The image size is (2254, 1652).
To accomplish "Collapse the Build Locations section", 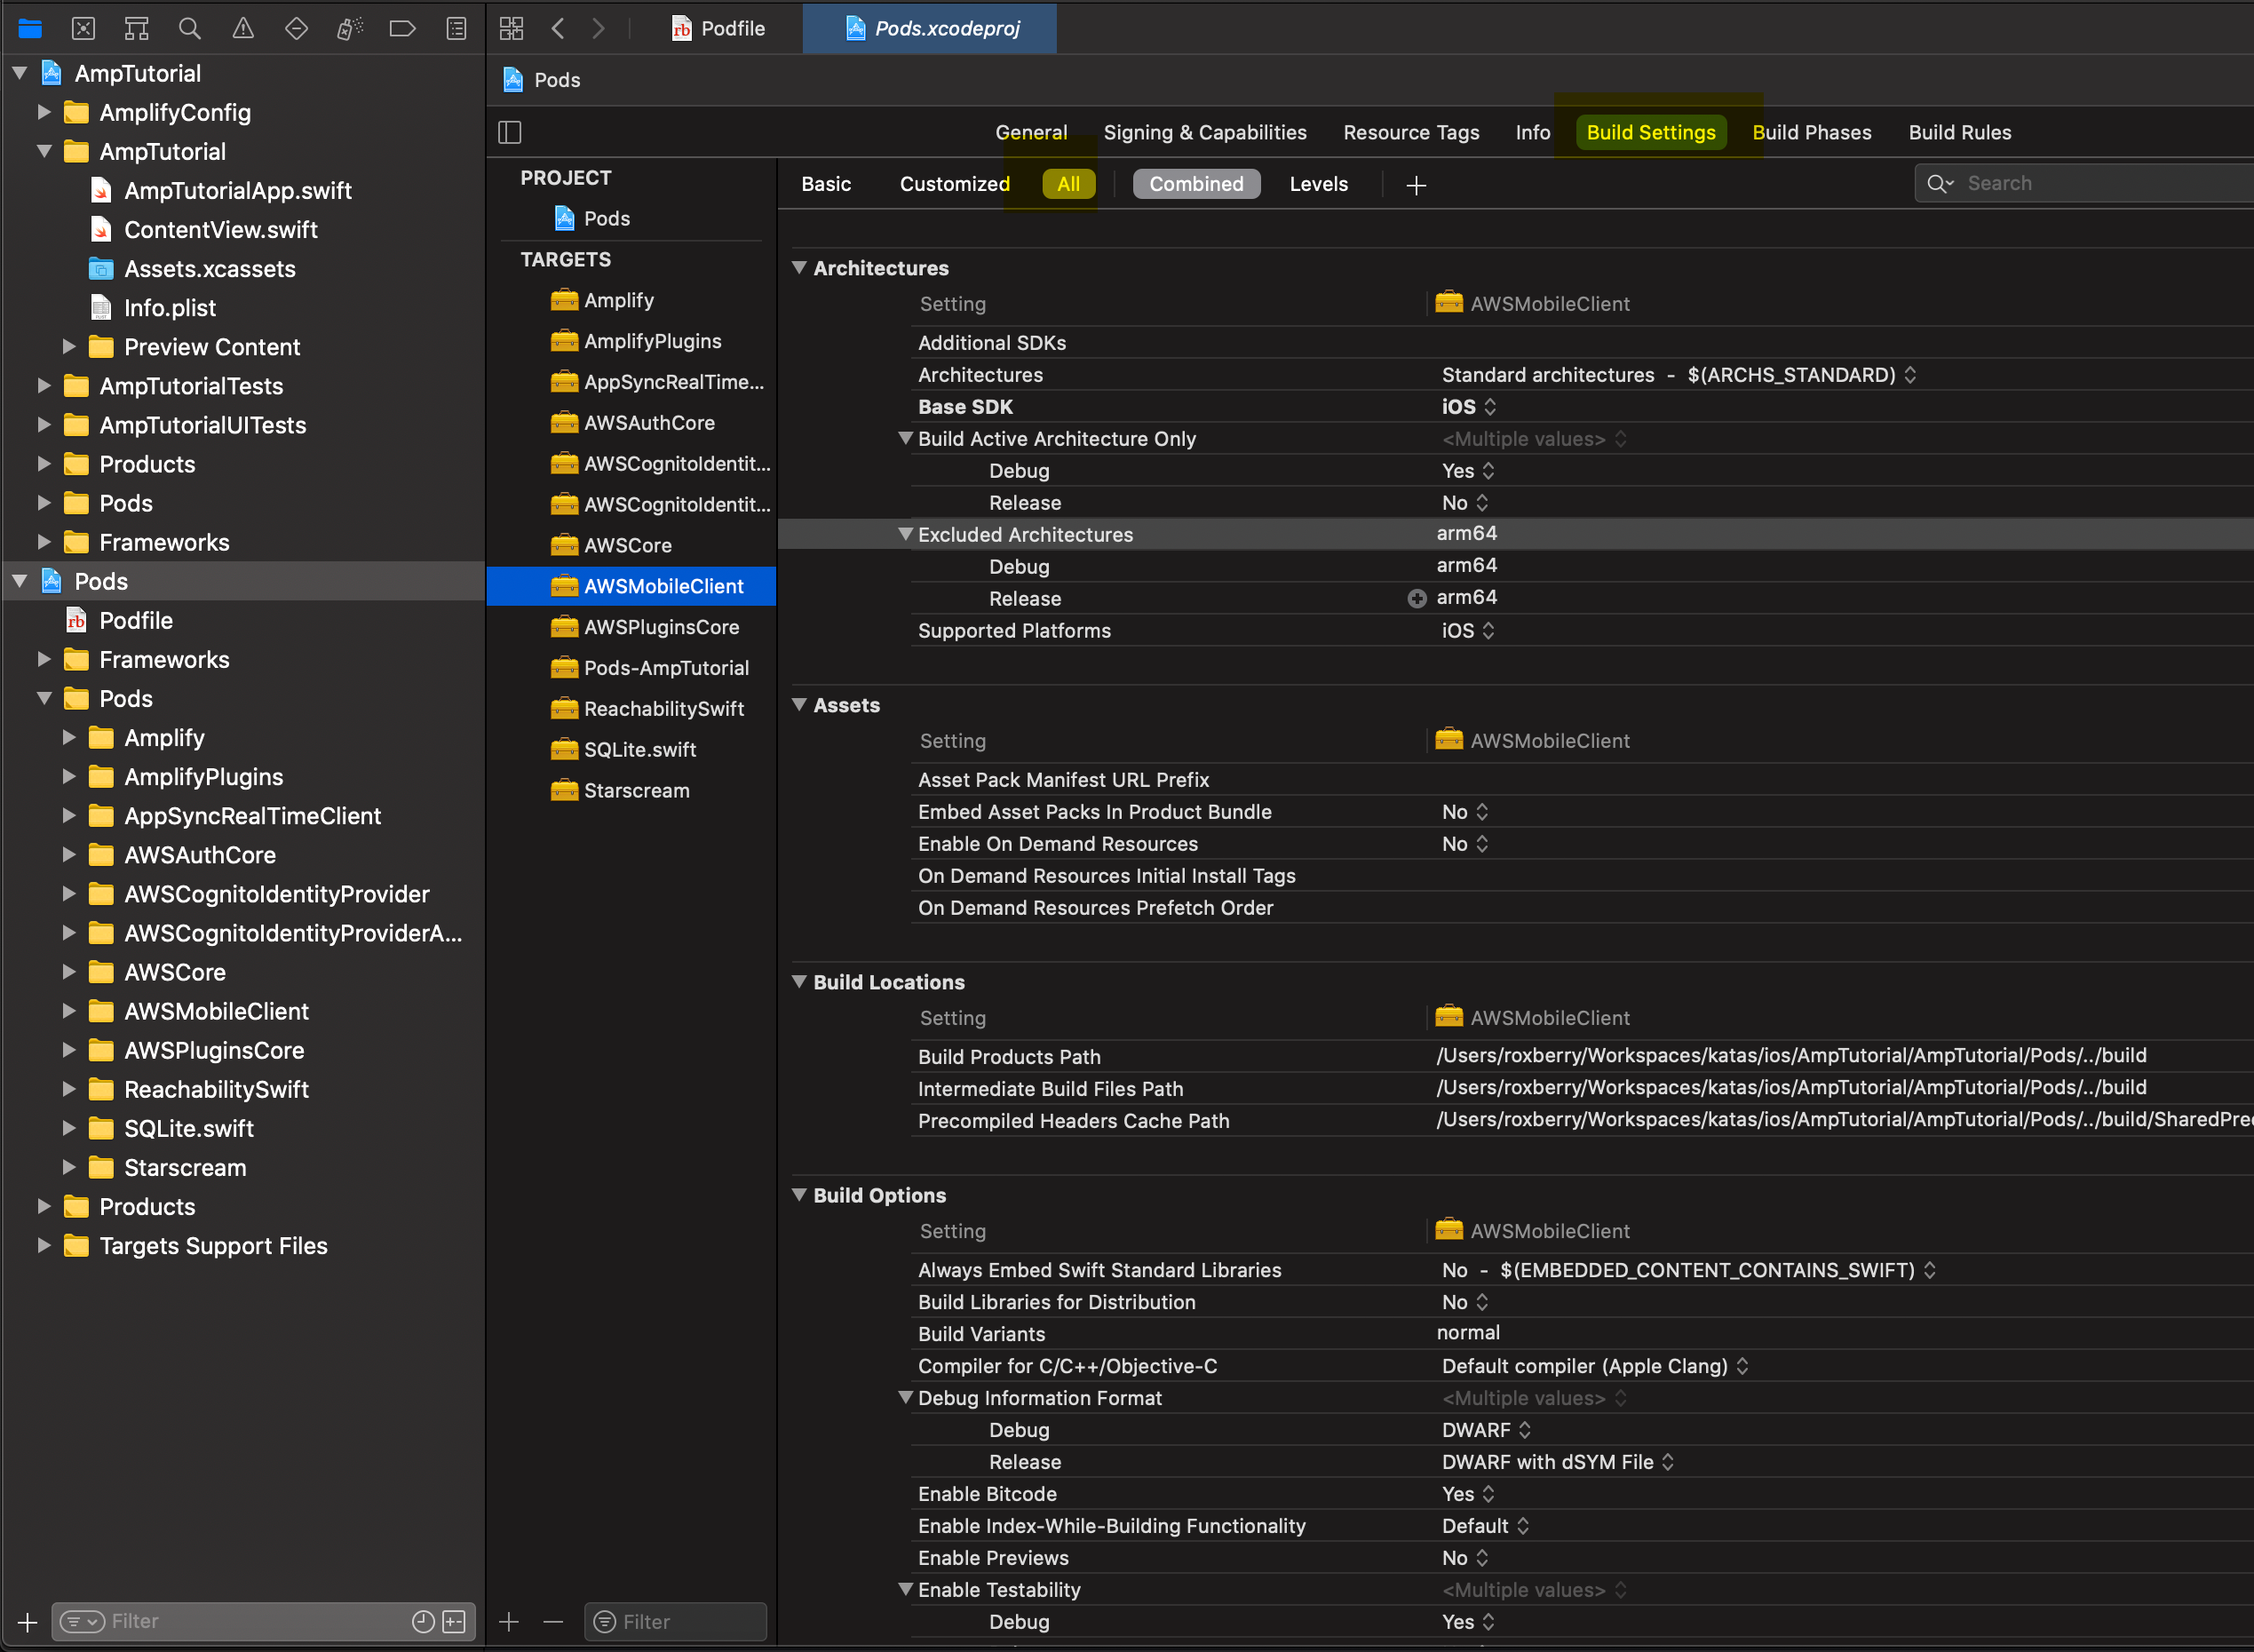I will [x=799, y=982].
